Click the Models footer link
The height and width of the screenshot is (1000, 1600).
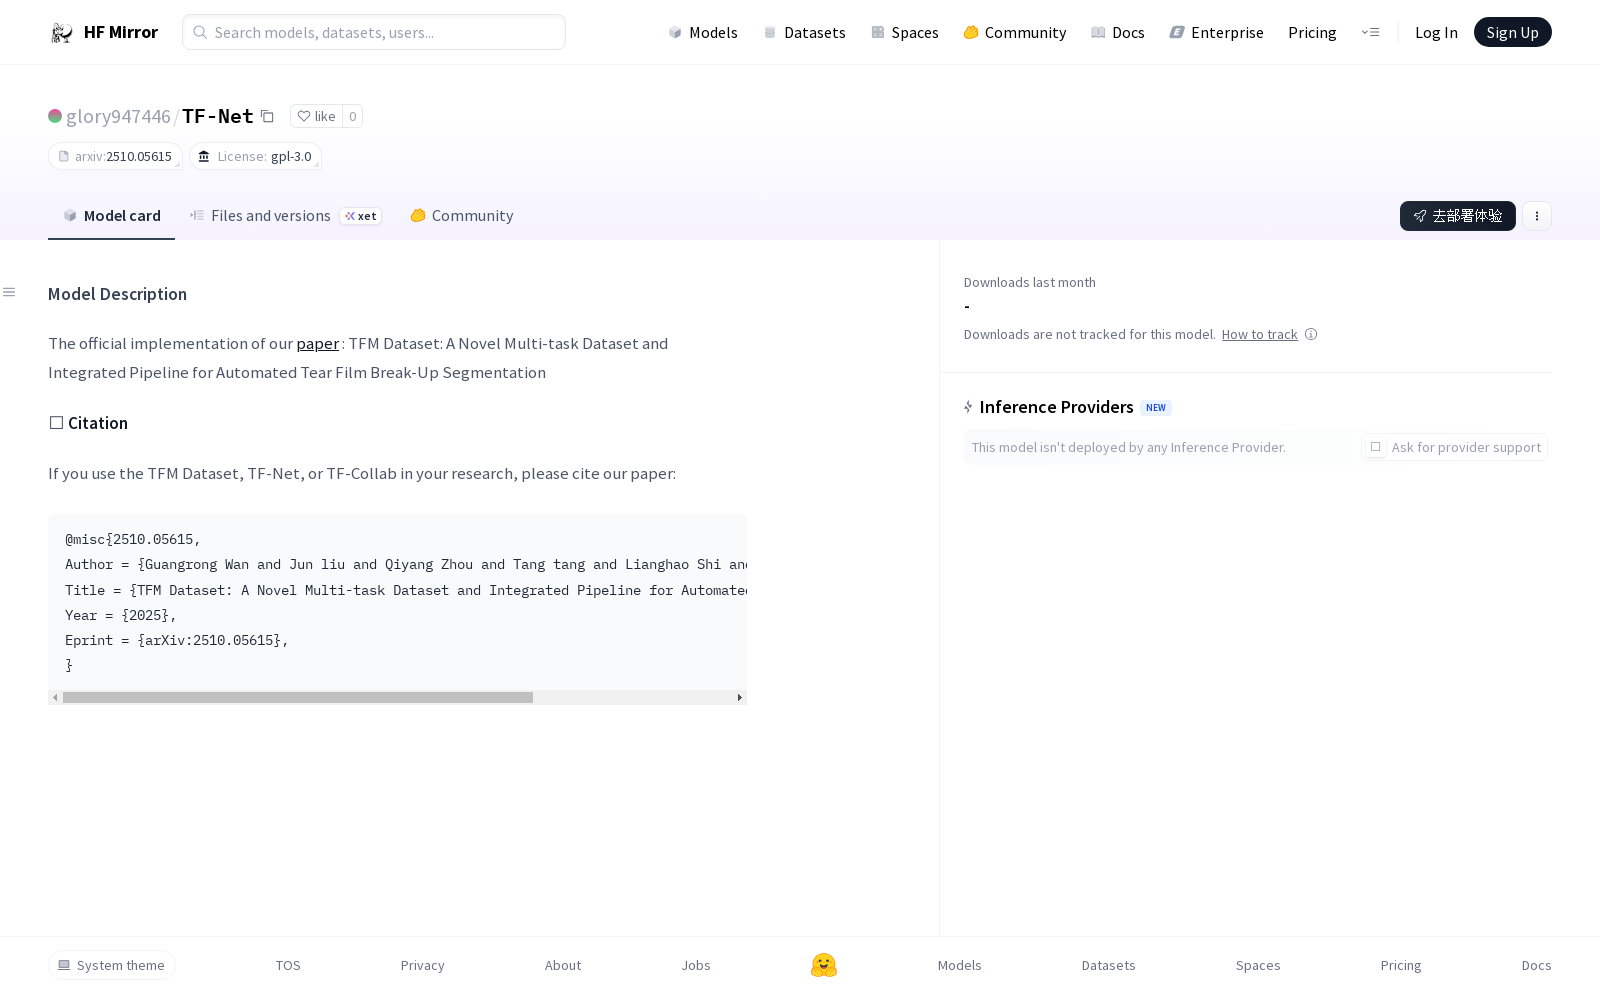tap(960, 965)
